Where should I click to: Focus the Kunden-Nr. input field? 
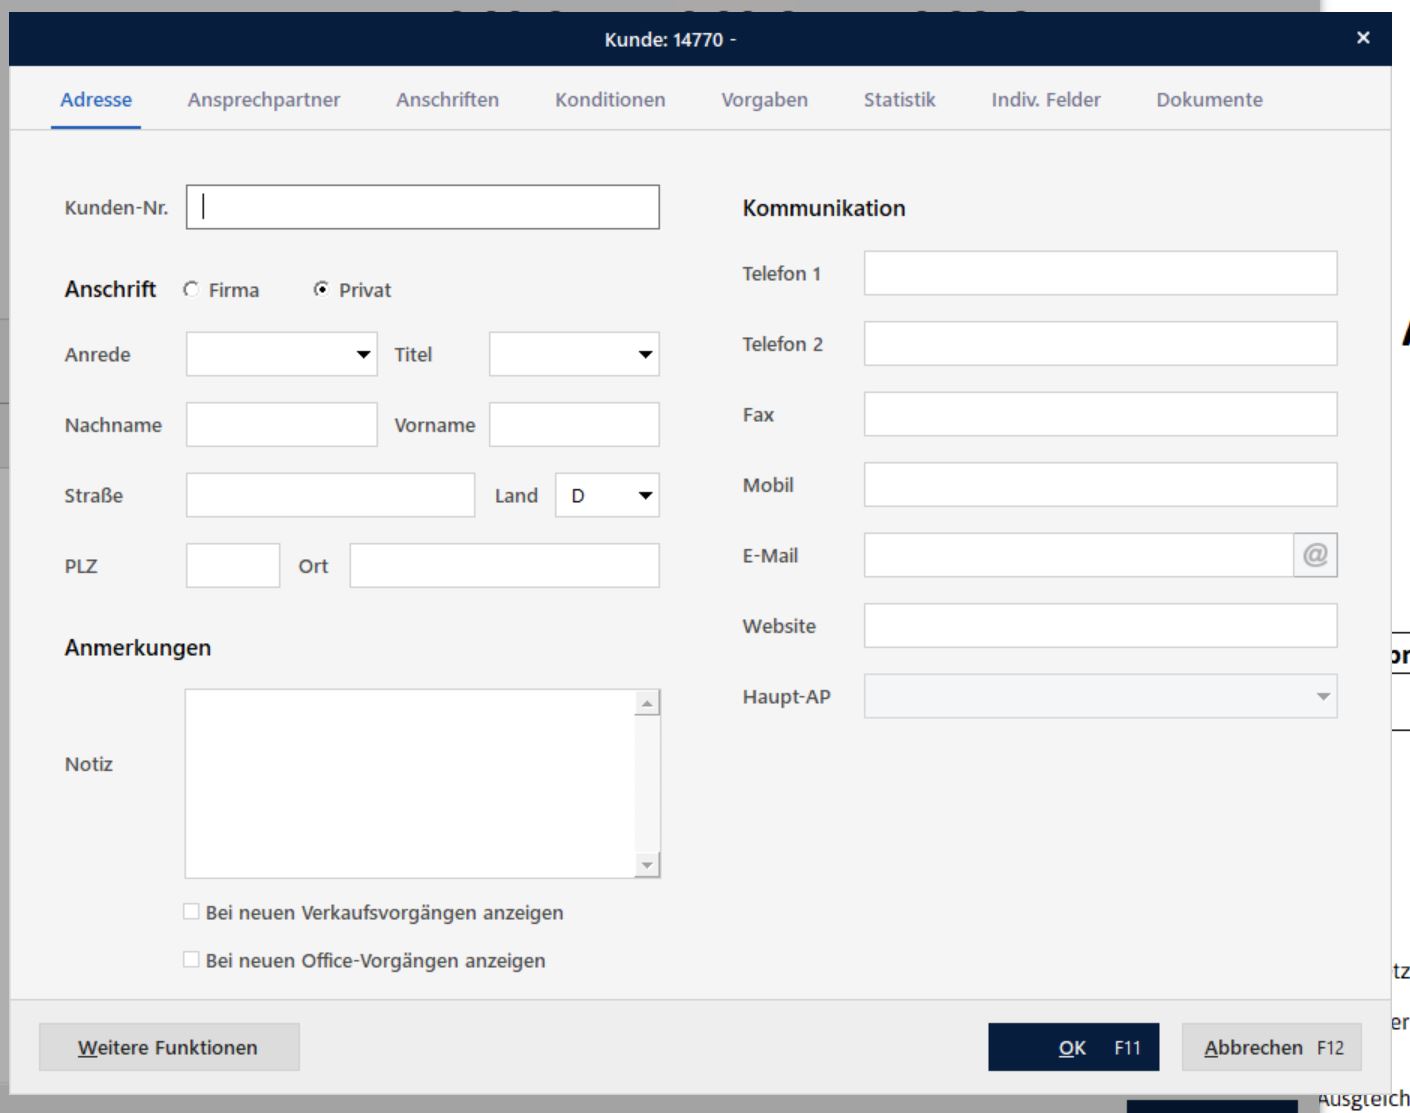pos(423,207)
